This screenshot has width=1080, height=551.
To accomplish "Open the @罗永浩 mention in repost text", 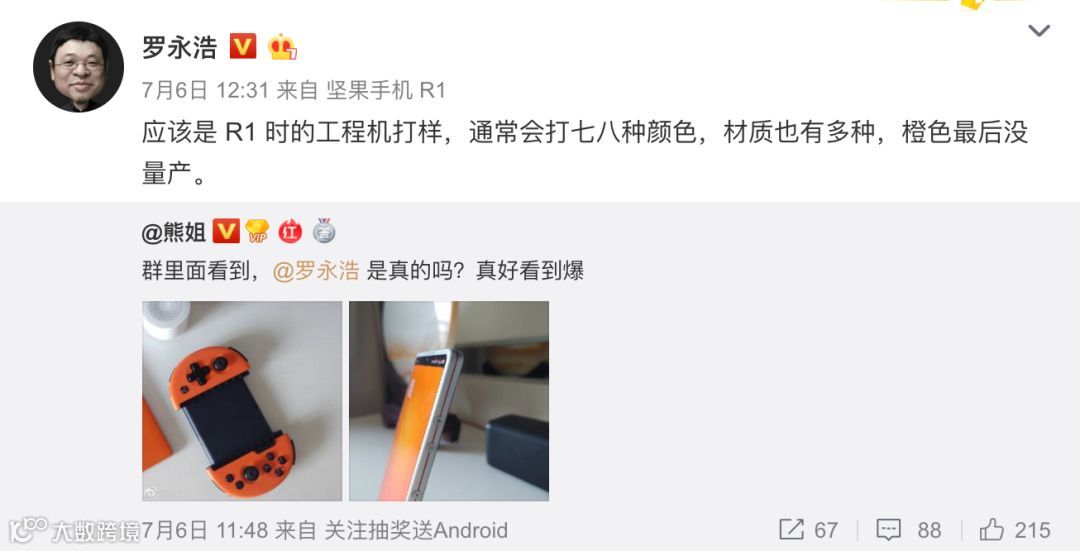I will tap(316, 271).
